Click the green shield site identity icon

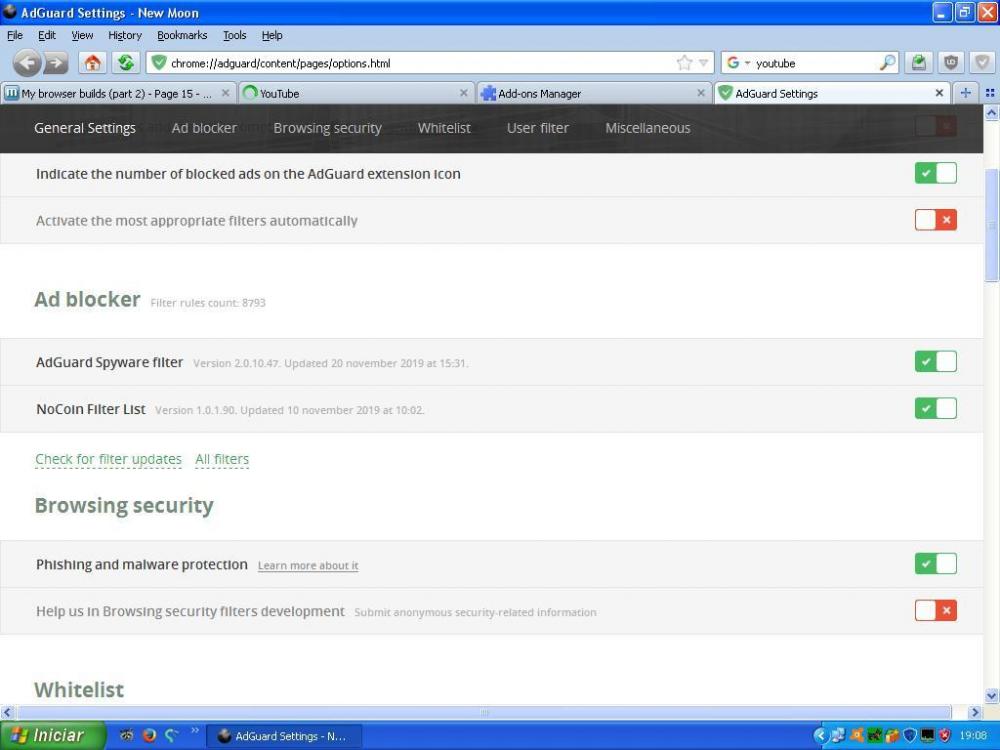pyautogui.click(x=159, y=62)
